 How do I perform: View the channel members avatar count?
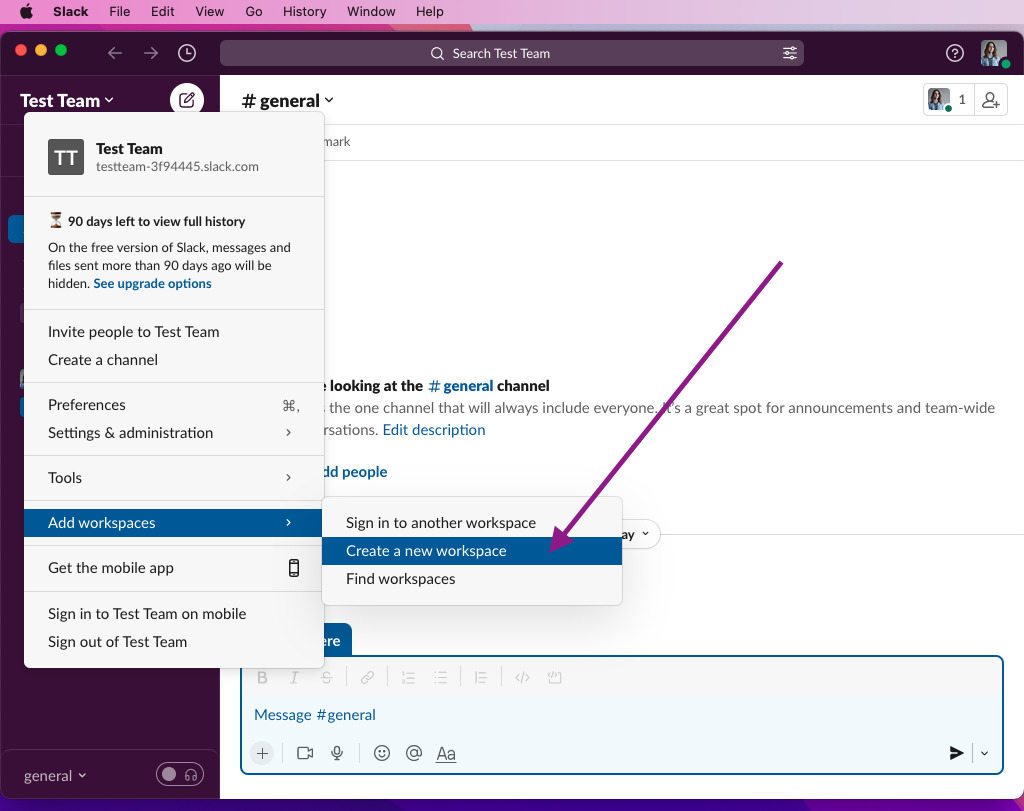point(949,100)
